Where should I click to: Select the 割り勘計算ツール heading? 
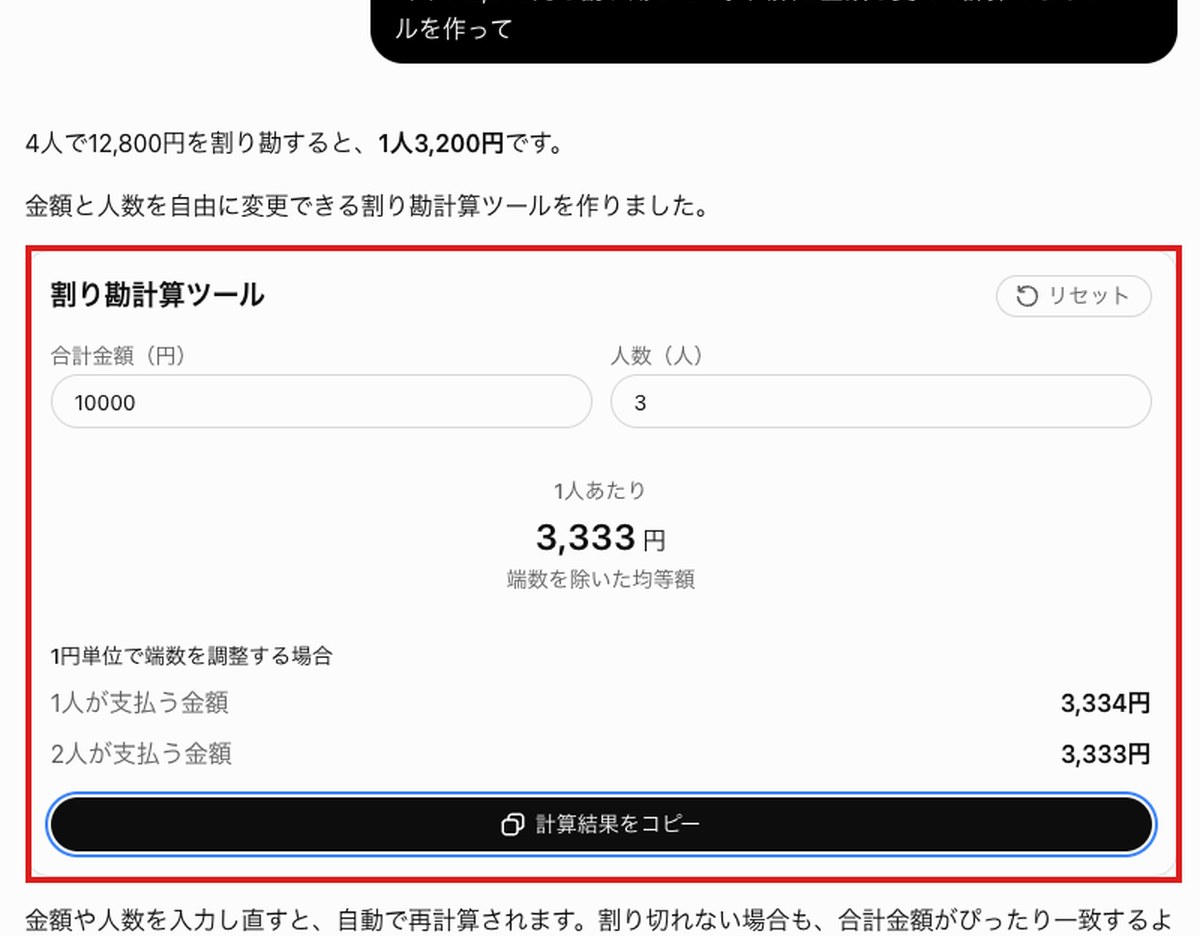157,295
